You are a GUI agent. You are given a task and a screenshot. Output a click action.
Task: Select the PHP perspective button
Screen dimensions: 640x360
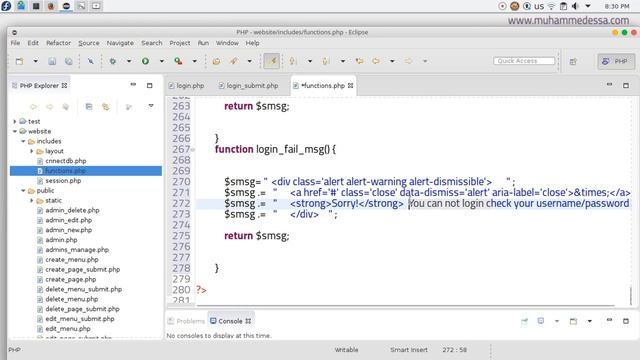pyautogui.click(x=616, y=61)
